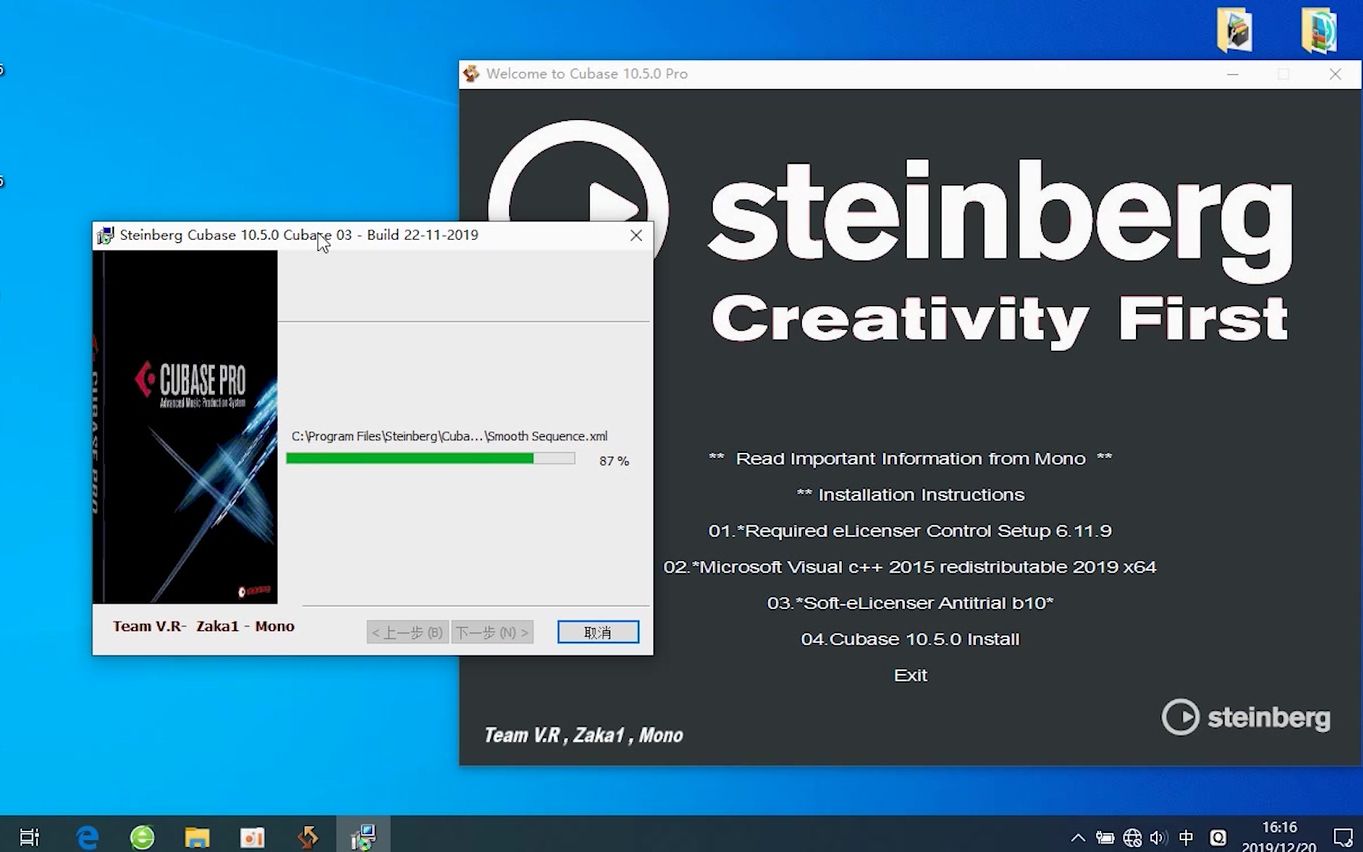The image size is (1363, 852).
Task: Open 'Read Important Information from Mono'
Action: tap(910, 459)
